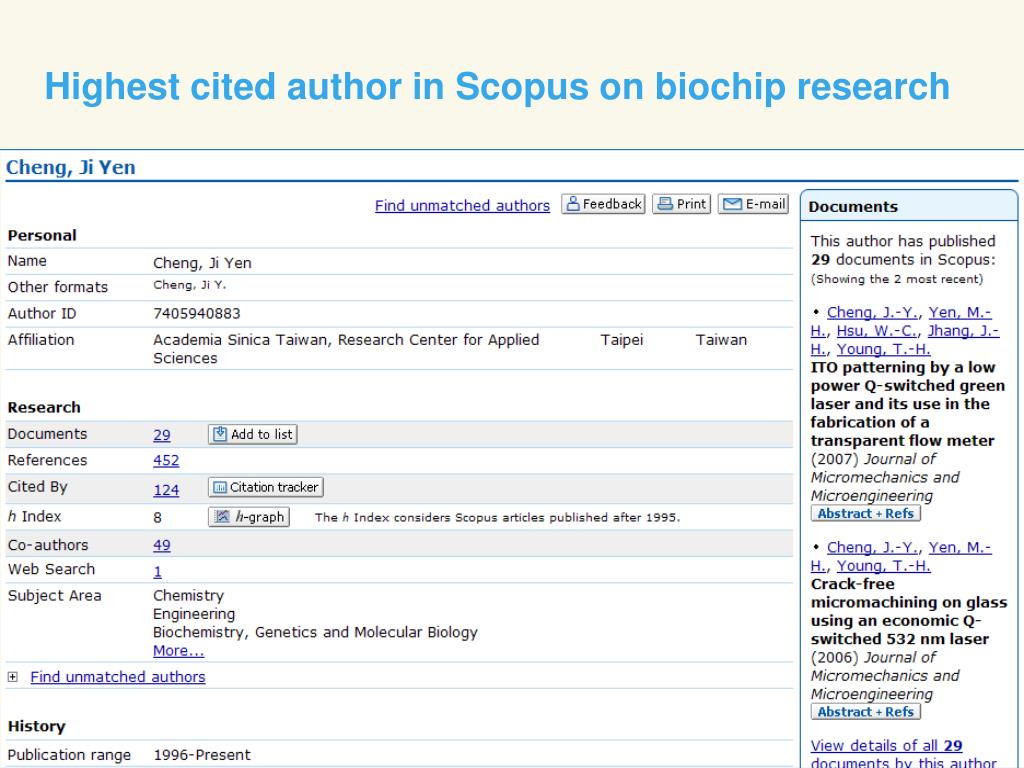This screenshot has height=768, width=1024.
Task: Click the envelope icon on the E-mail button
Action: 732,204
